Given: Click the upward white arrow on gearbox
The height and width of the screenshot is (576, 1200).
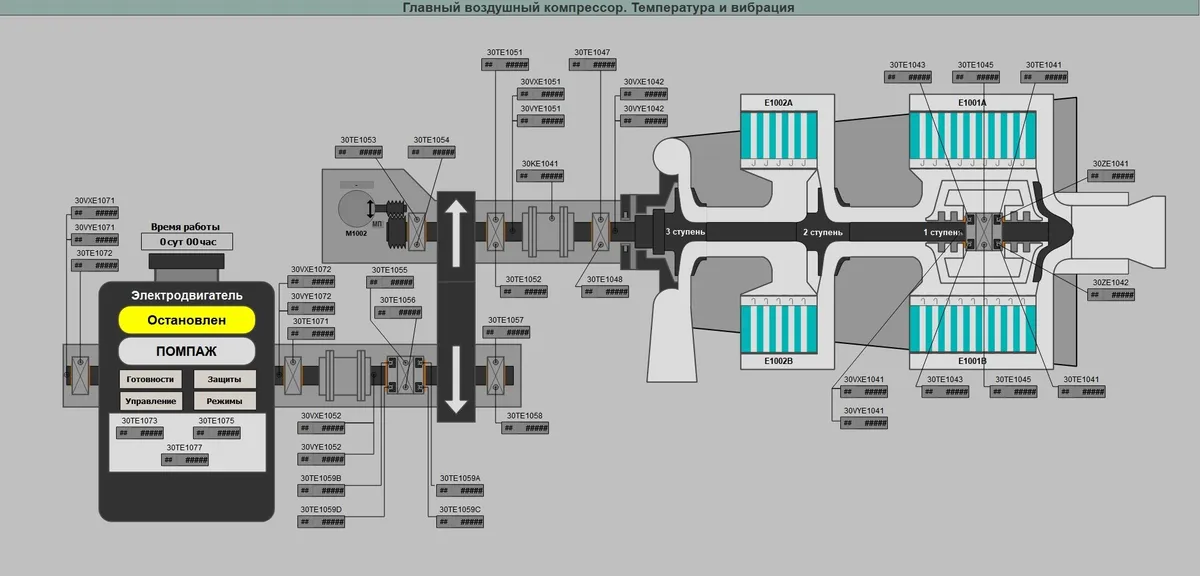Looking at the screenshot, I should tap(456, 232).
